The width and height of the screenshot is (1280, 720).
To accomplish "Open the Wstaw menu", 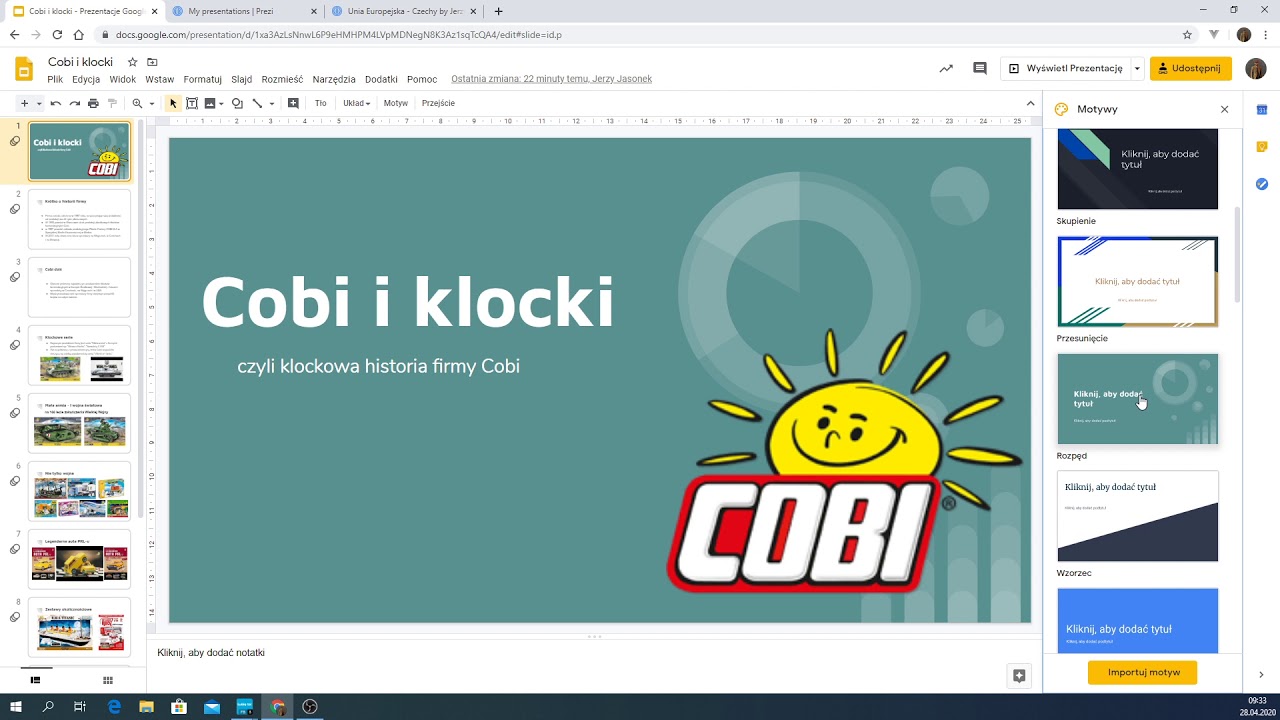I will (160, 79).
